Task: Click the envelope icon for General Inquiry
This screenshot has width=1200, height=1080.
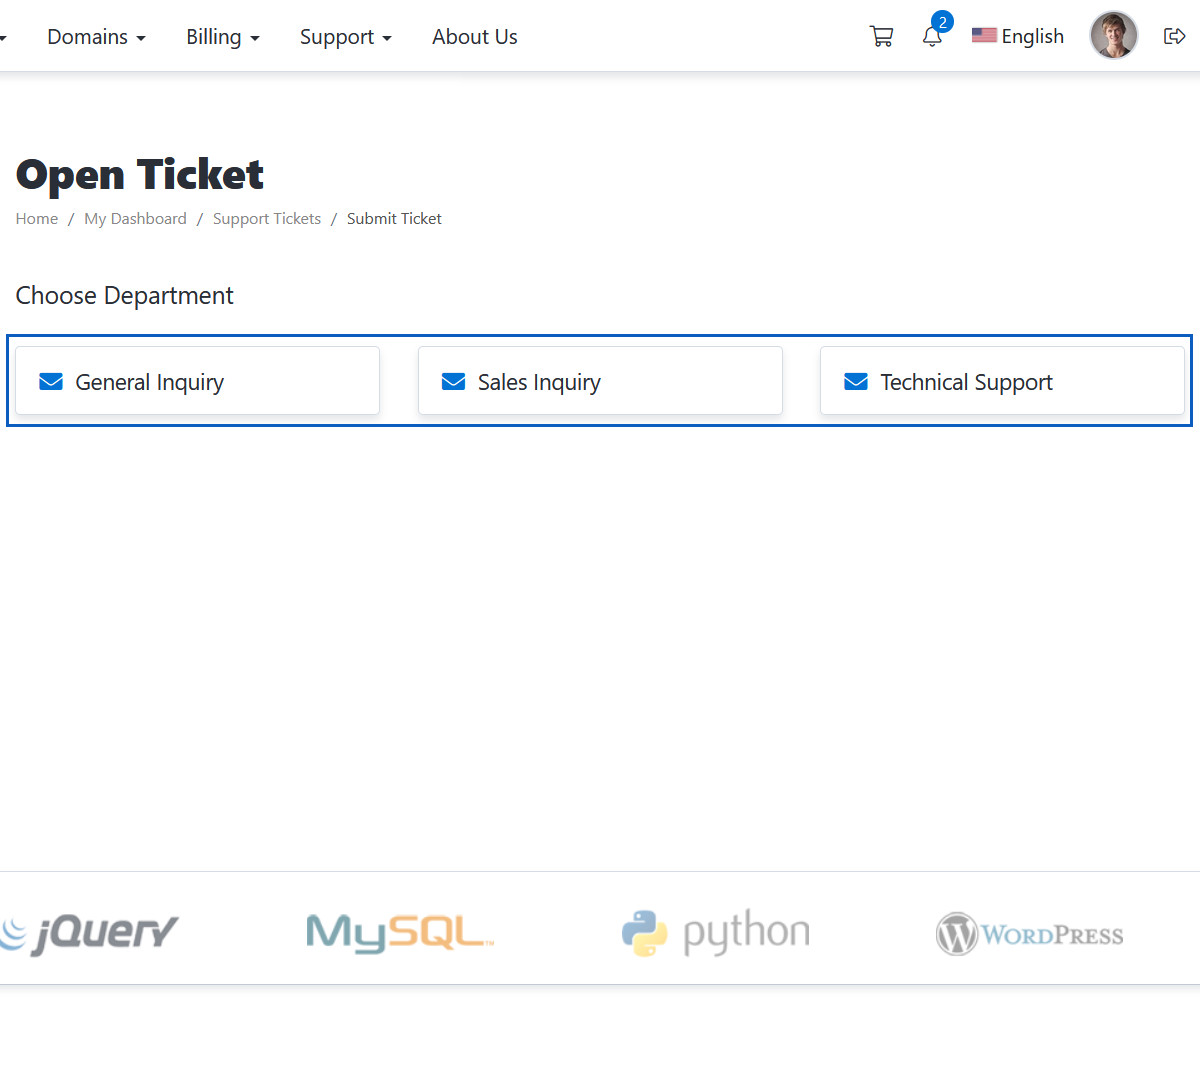Action: [x=51, y=382]
